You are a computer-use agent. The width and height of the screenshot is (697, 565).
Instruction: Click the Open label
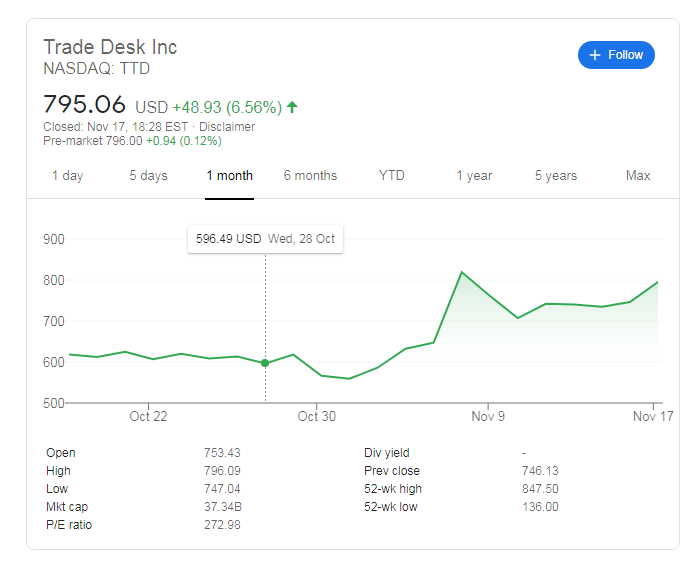(x=61, y=453)
